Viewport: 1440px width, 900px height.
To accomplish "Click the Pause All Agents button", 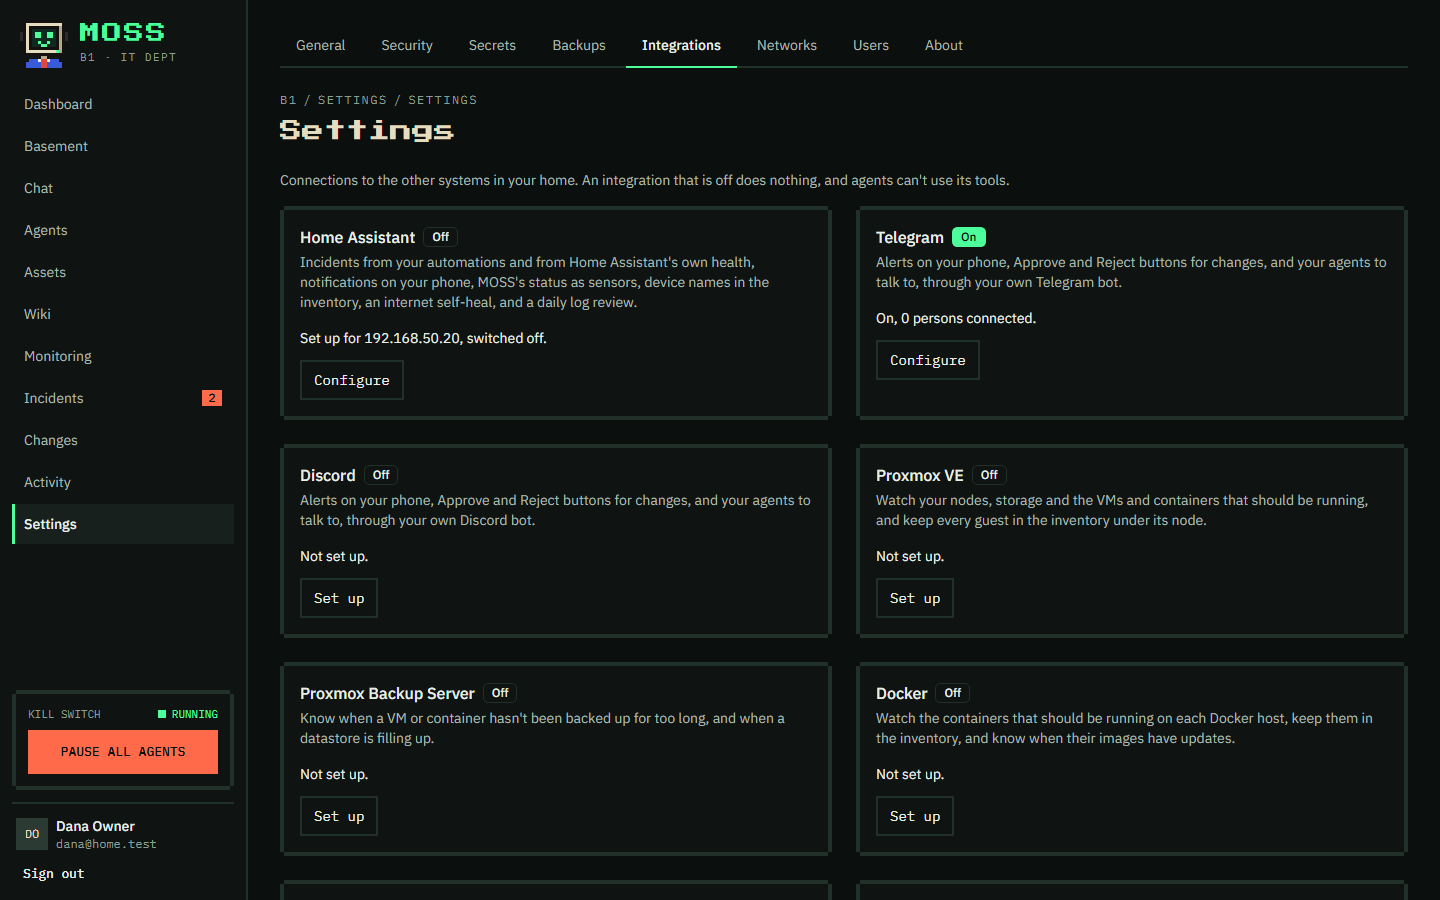I will tap(123, 752).
